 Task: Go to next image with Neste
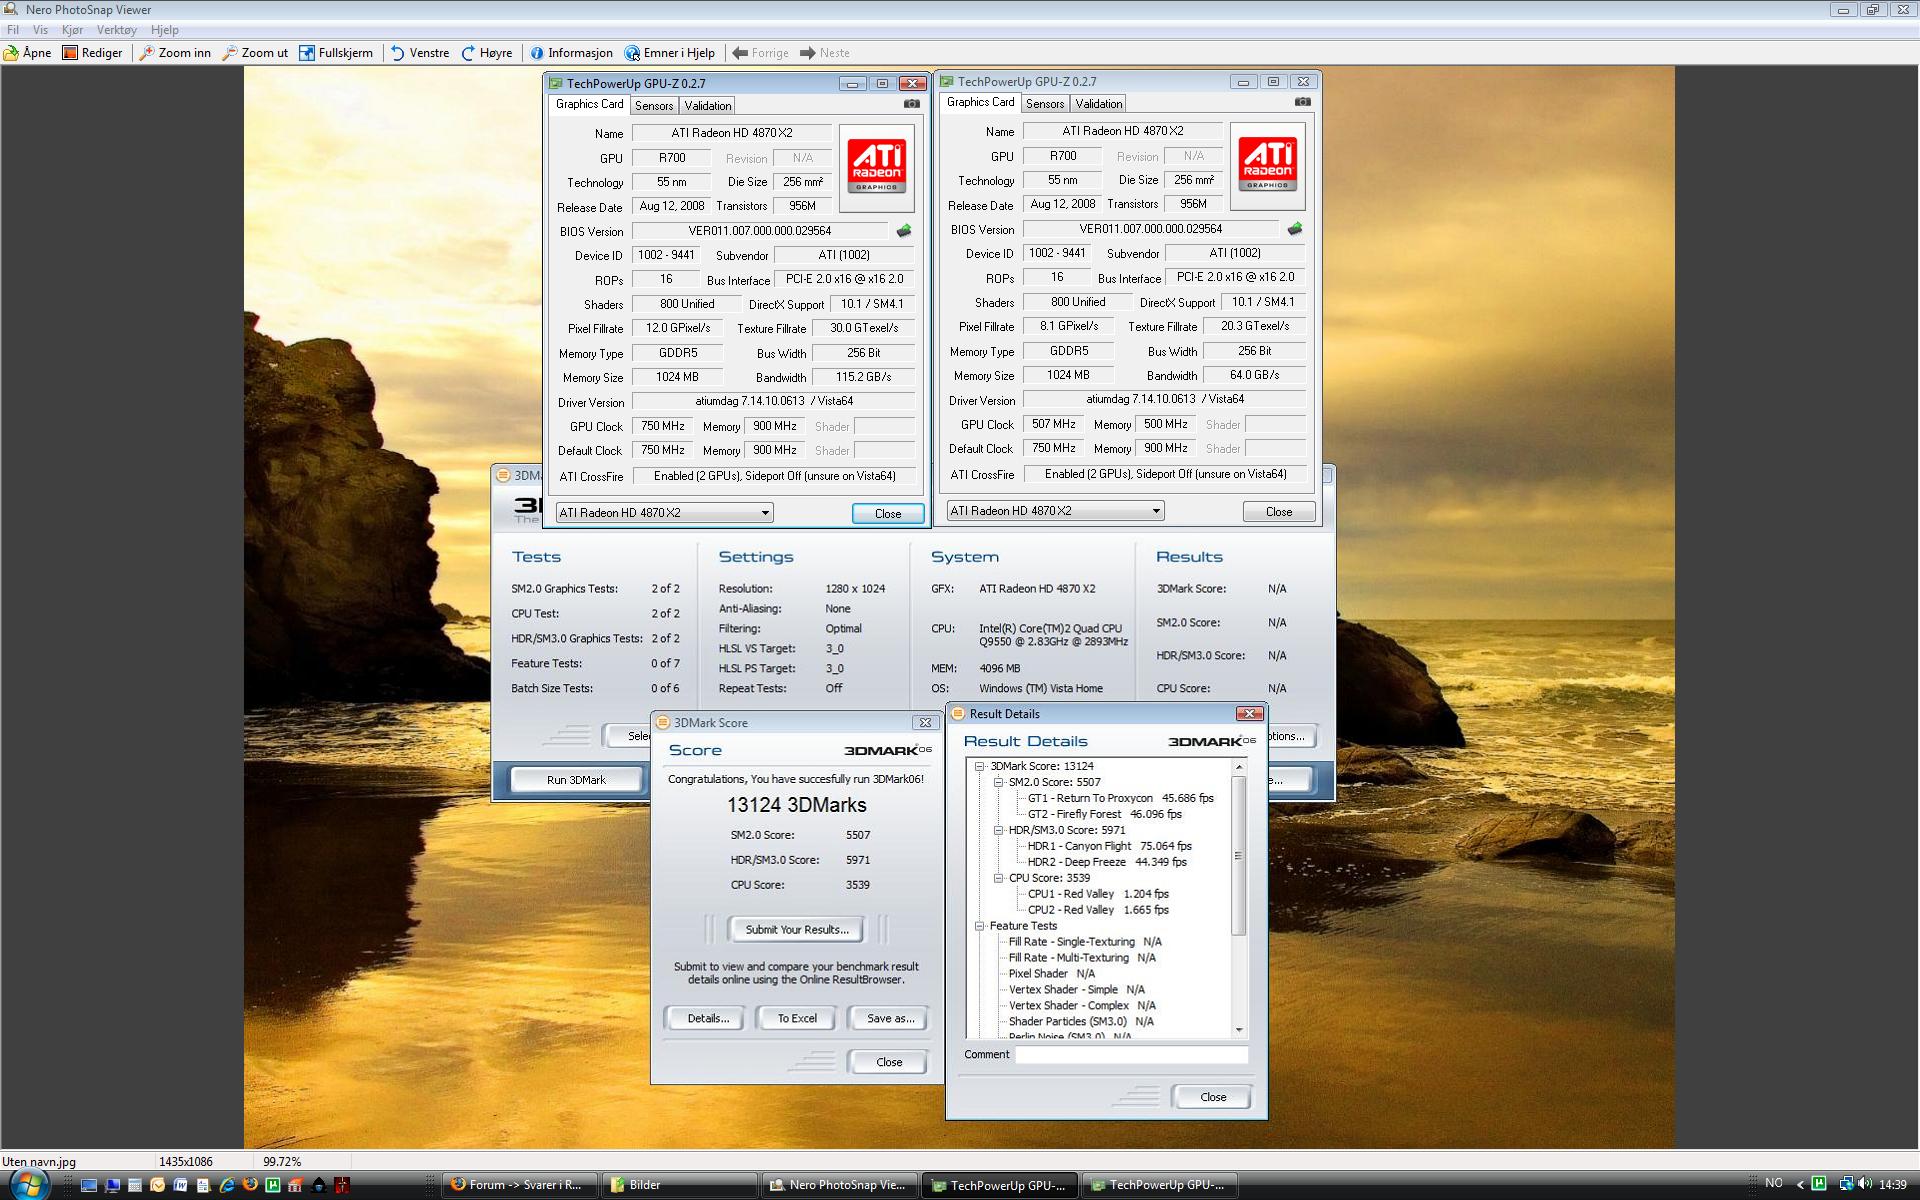pyautogui.click(x=825, y=53)
